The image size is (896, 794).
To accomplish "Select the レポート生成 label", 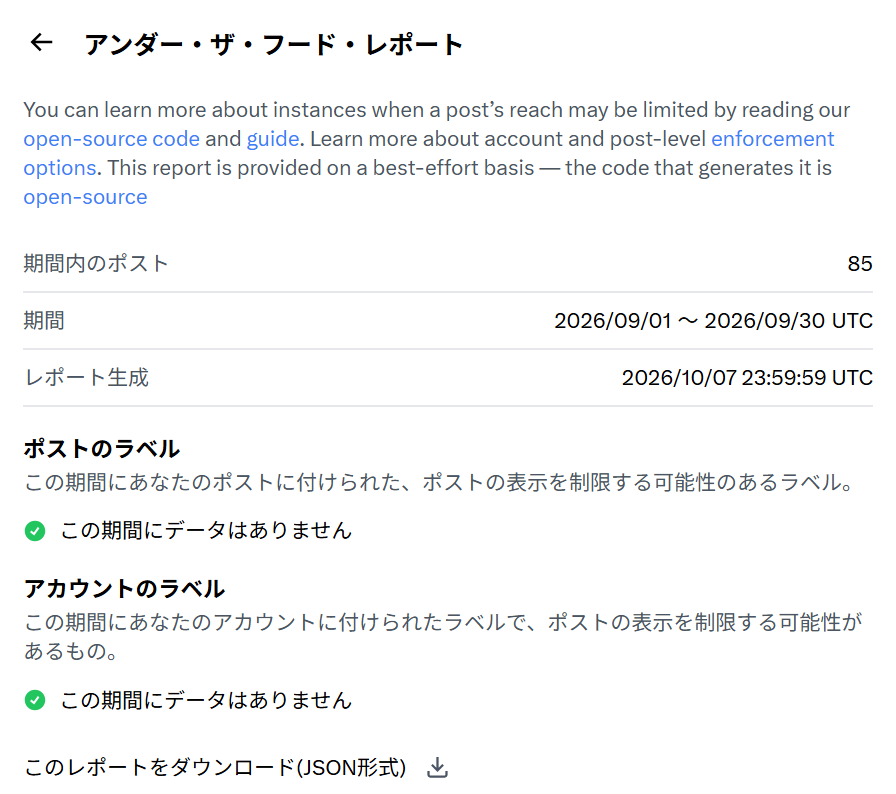I will pyautogui.click(x=86, y=378).
